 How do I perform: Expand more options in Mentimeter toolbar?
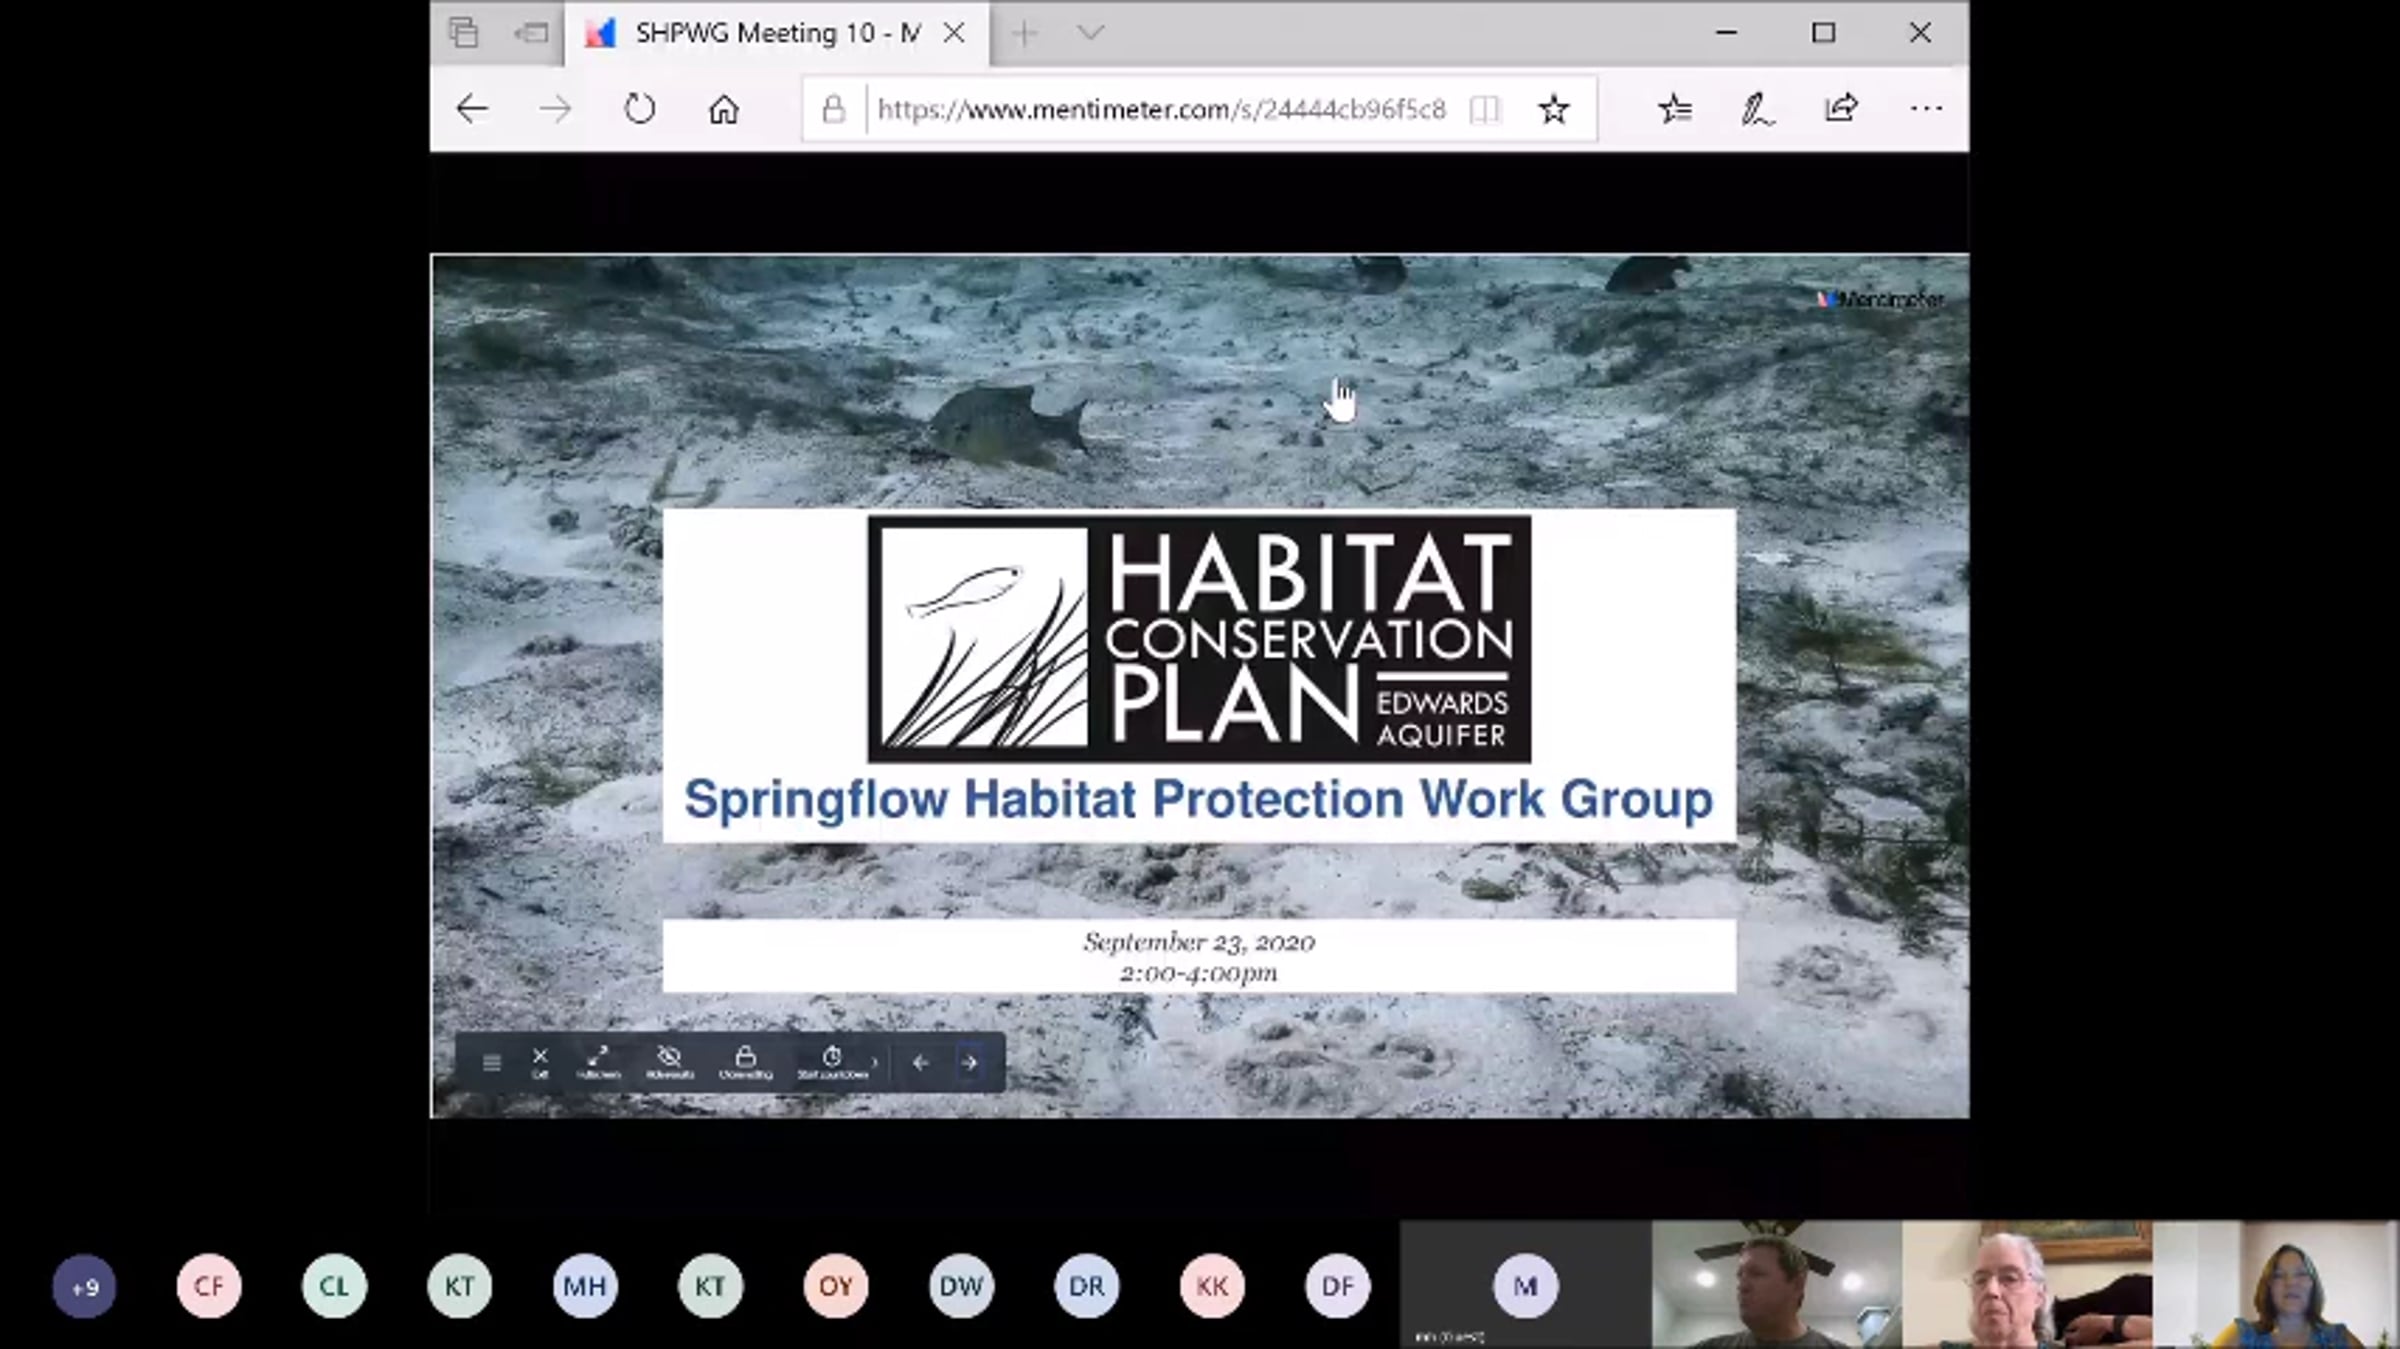(x=875, y=1062)
